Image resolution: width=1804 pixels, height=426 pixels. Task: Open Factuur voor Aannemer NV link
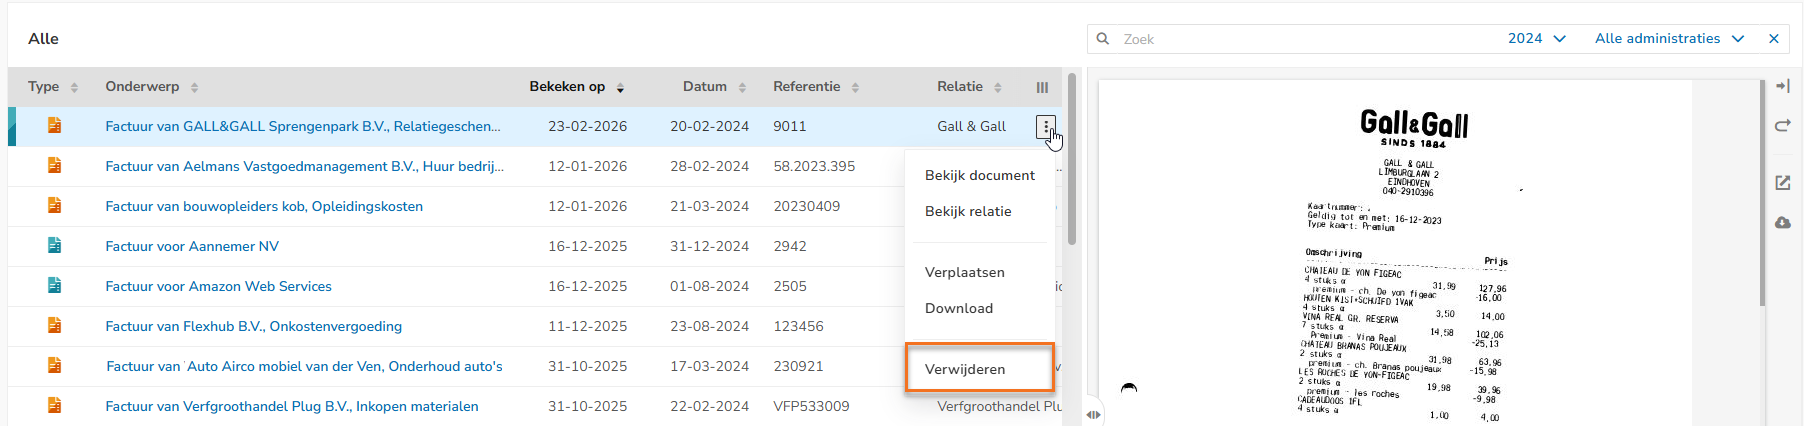click(192, 246)
